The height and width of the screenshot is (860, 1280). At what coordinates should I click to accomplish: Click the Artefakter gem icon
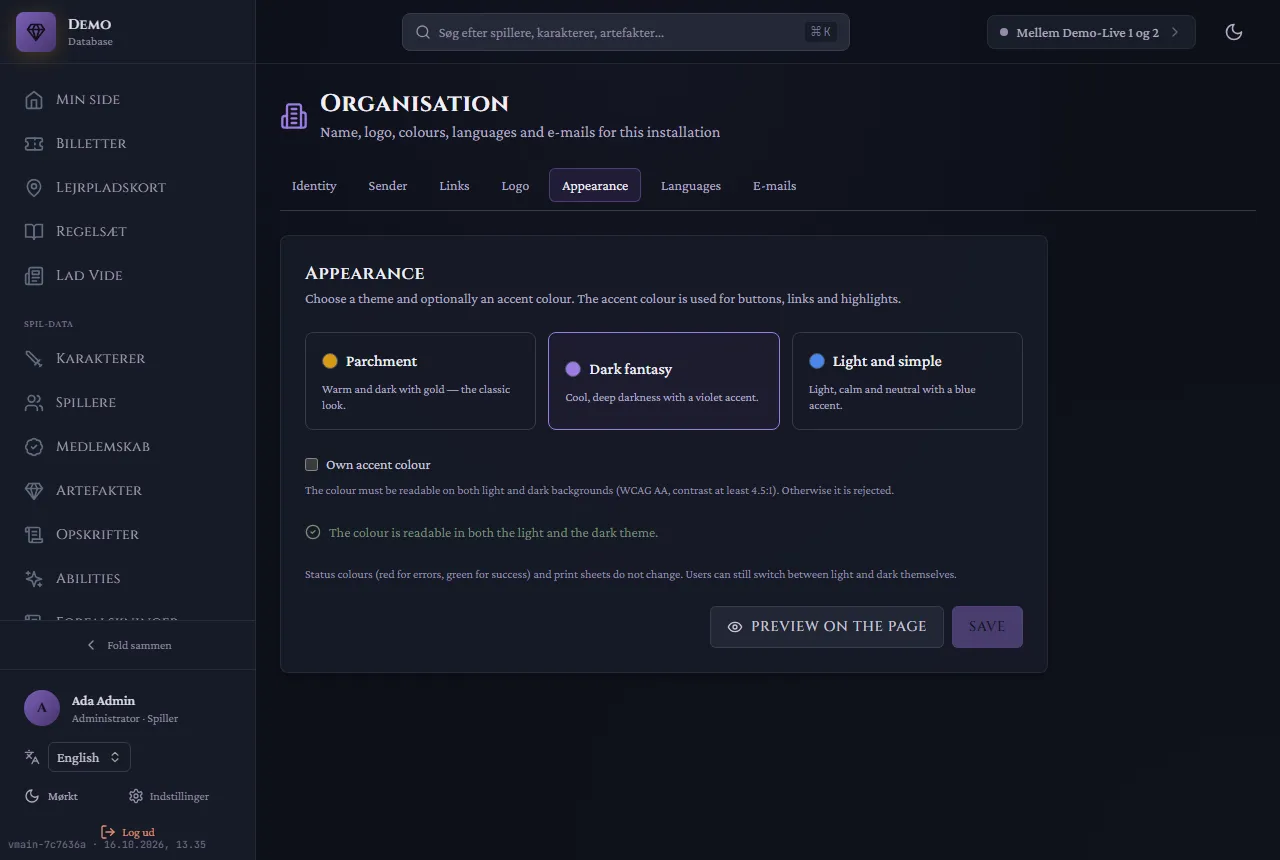click(x=34, y=491)
